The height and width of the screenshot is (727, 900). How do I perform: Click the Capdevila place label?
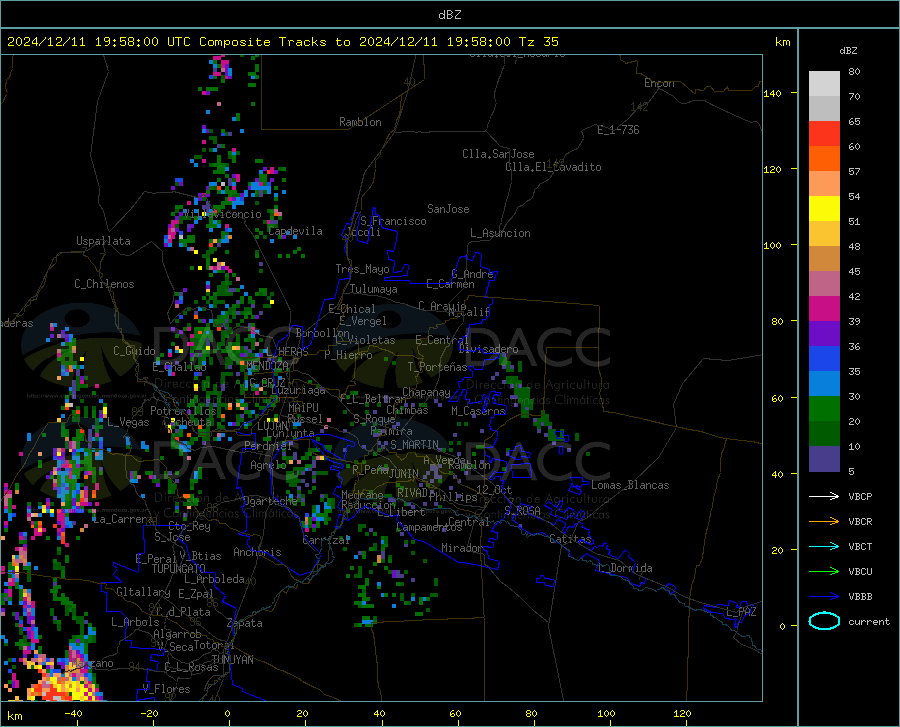(295, 231)
